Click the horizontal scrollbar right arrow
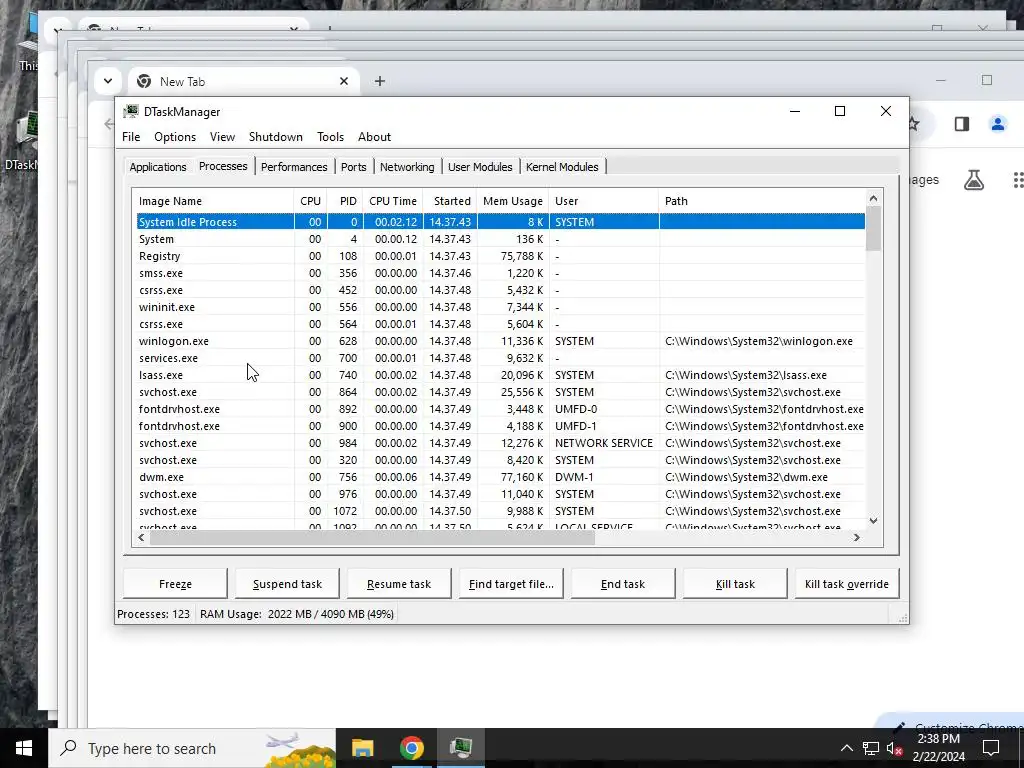Screen dimensions: 1024x768 coord(857,537)
